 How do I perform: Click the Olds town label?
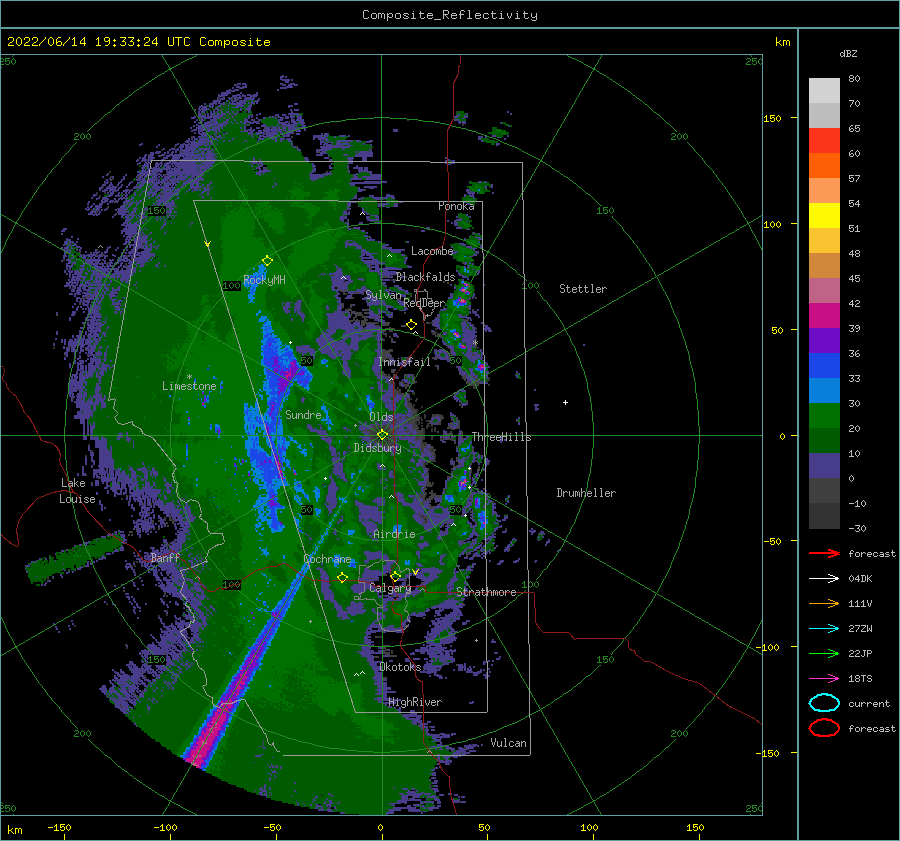pyautogui.click(x=381, y=417)
